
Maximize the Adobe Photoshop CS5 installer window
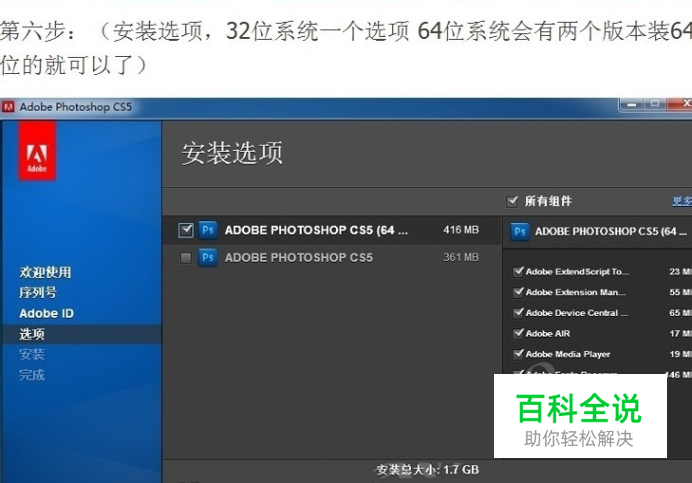pyautogui.click(x=655, y=105)
